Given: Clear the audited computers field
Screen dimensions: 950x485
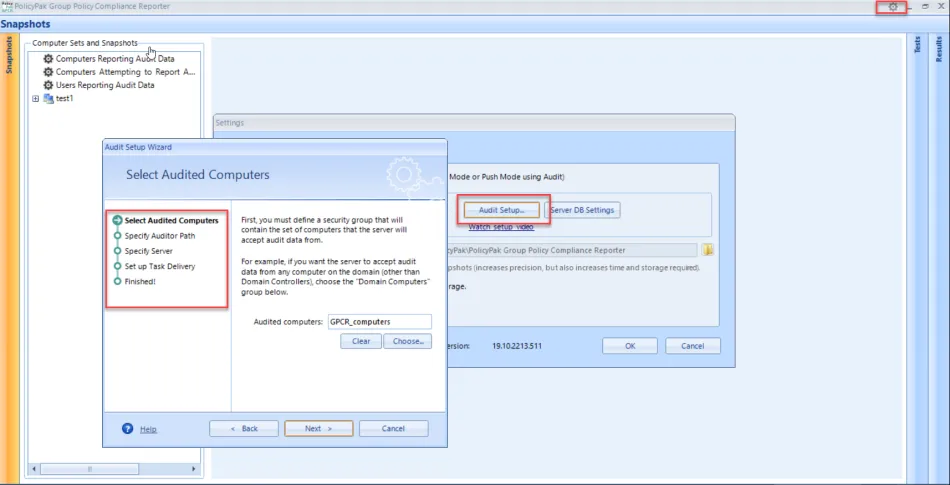Looking at the screenshot, I should (x=361, y=341).
